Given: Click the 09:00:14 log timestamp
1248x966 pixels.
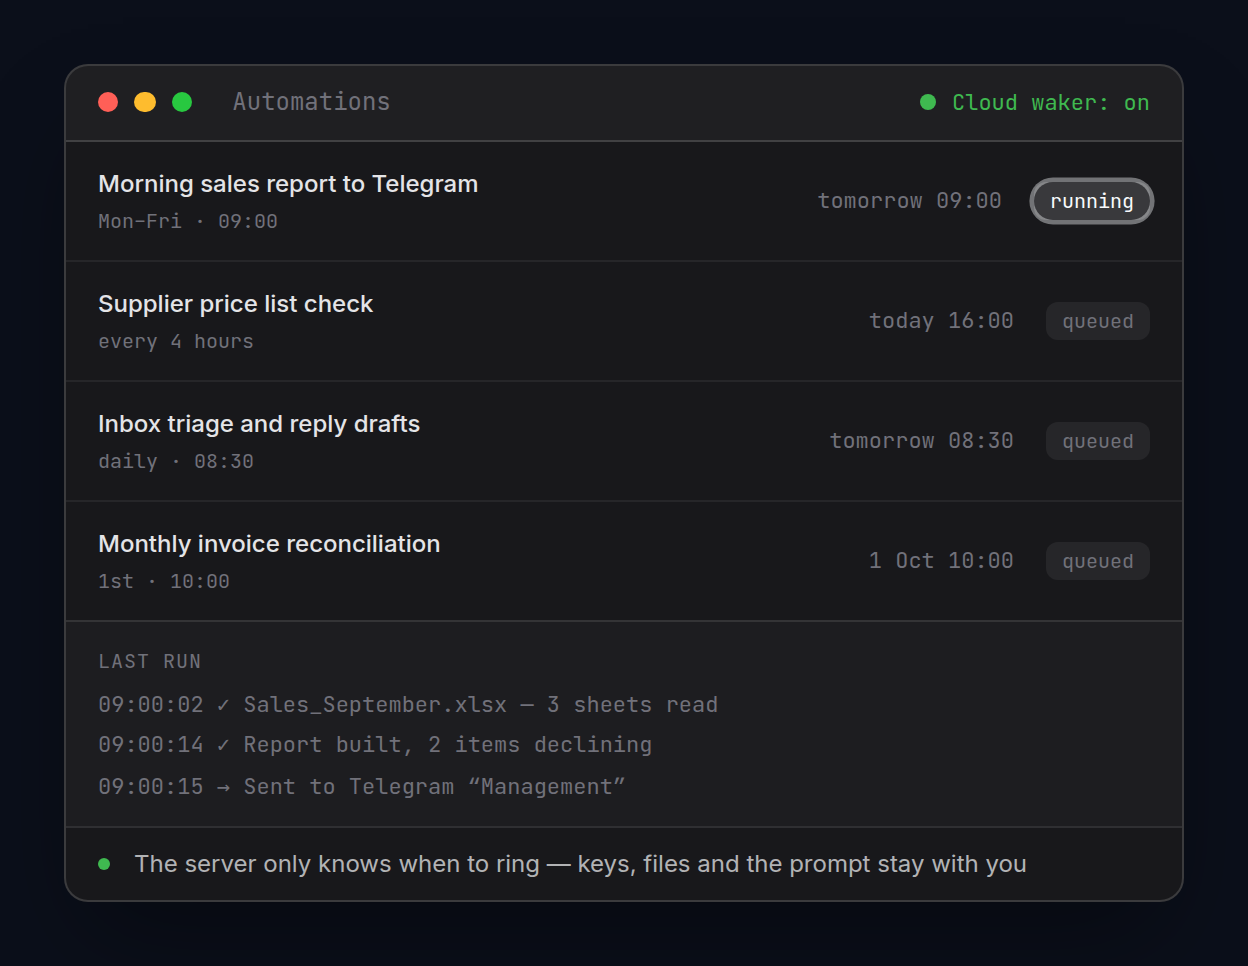Looking at the screenshot, I should point(151,745).
